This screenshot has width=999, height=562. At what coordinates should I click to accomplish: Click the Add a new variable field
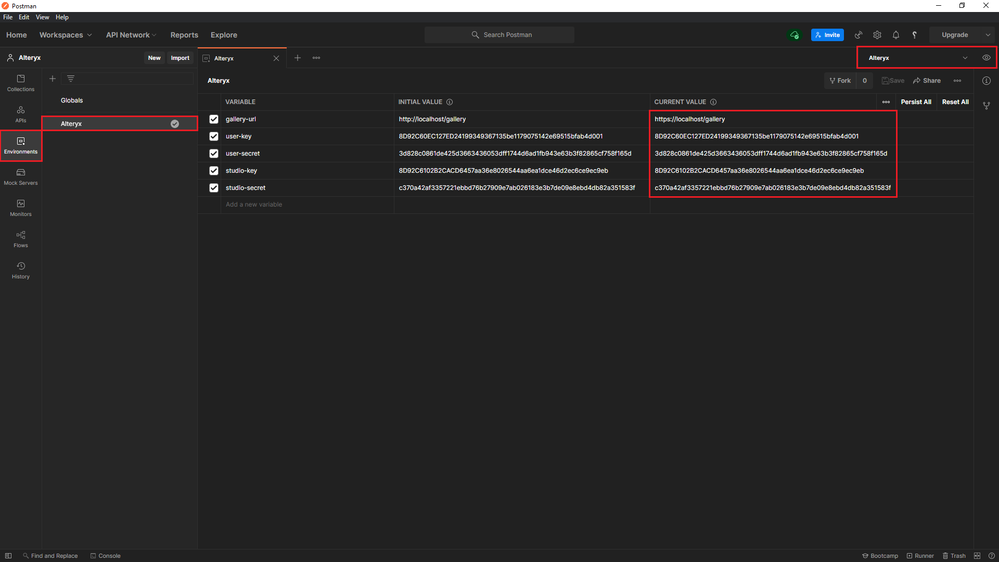pyautogui.click(x=308, y=205)
